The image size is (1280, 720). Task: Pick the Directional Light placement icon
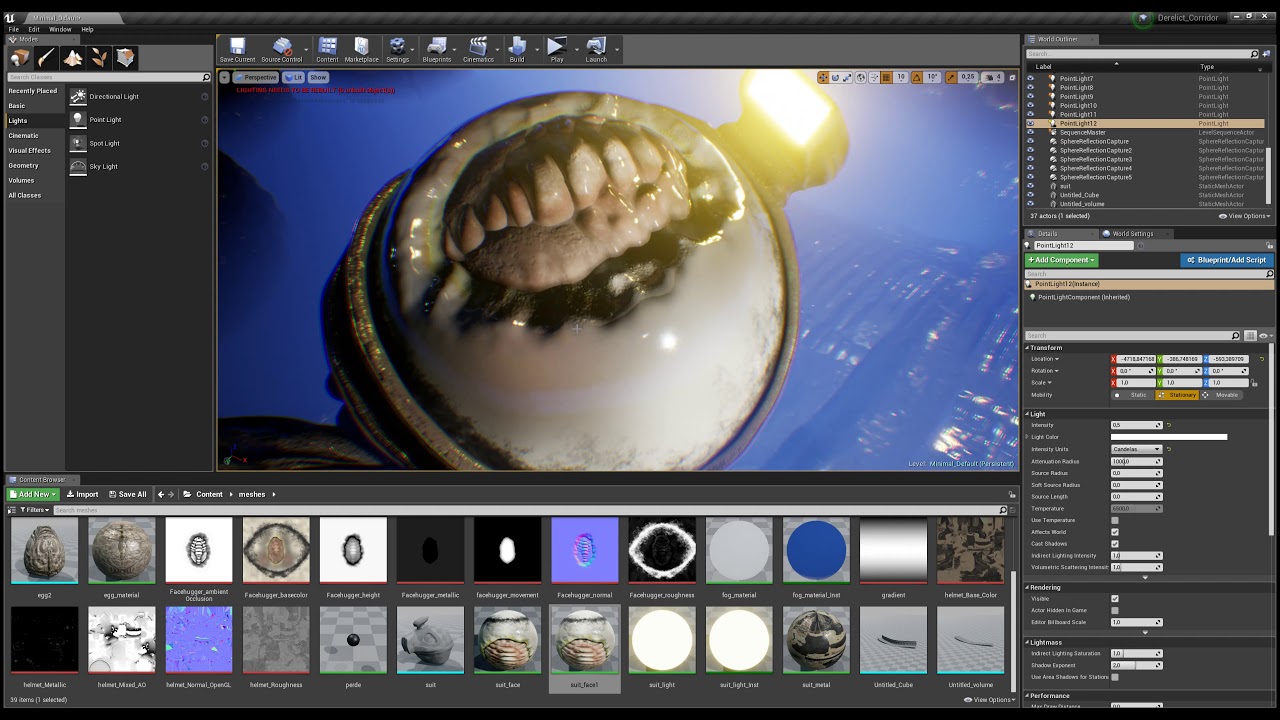pyautogui.click(x=78, y=96)
